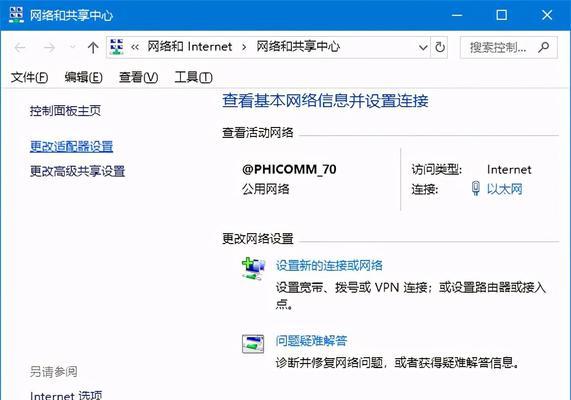
Task: Open 更改高级共享设置 link
Action: pos(77,171)
